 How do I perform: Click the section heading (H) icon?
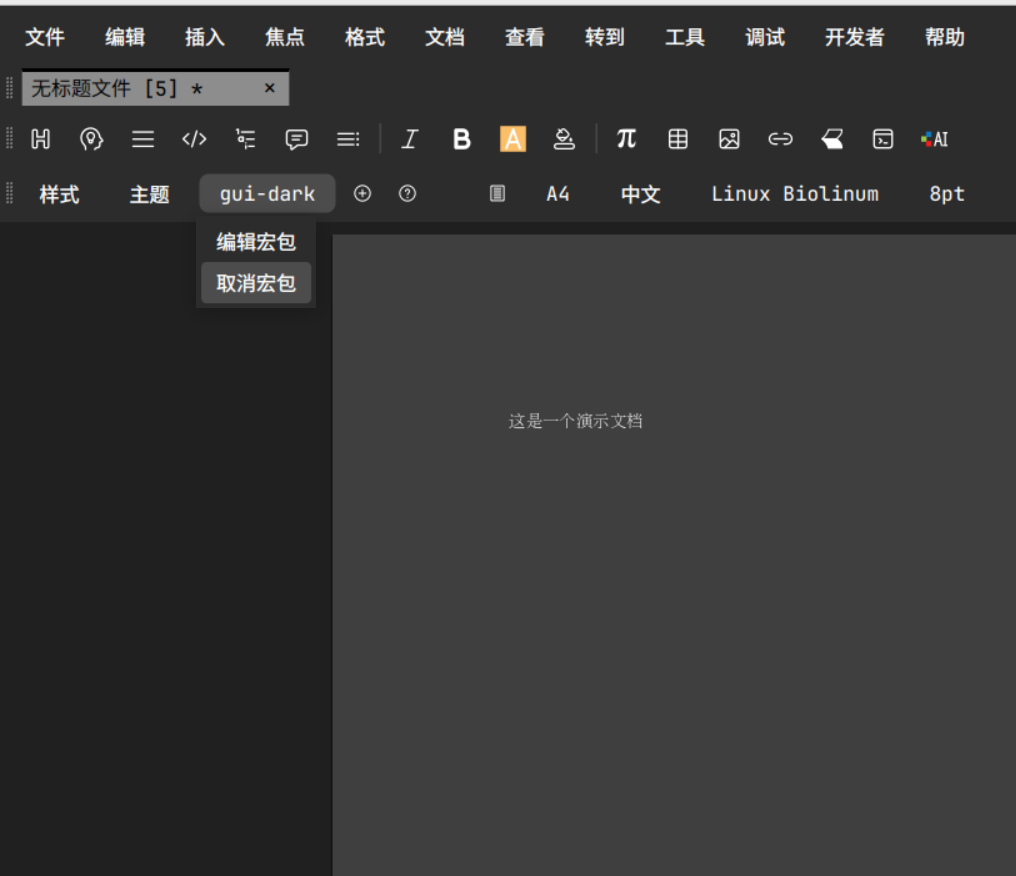pyautogui.click(x=40, y=139)
